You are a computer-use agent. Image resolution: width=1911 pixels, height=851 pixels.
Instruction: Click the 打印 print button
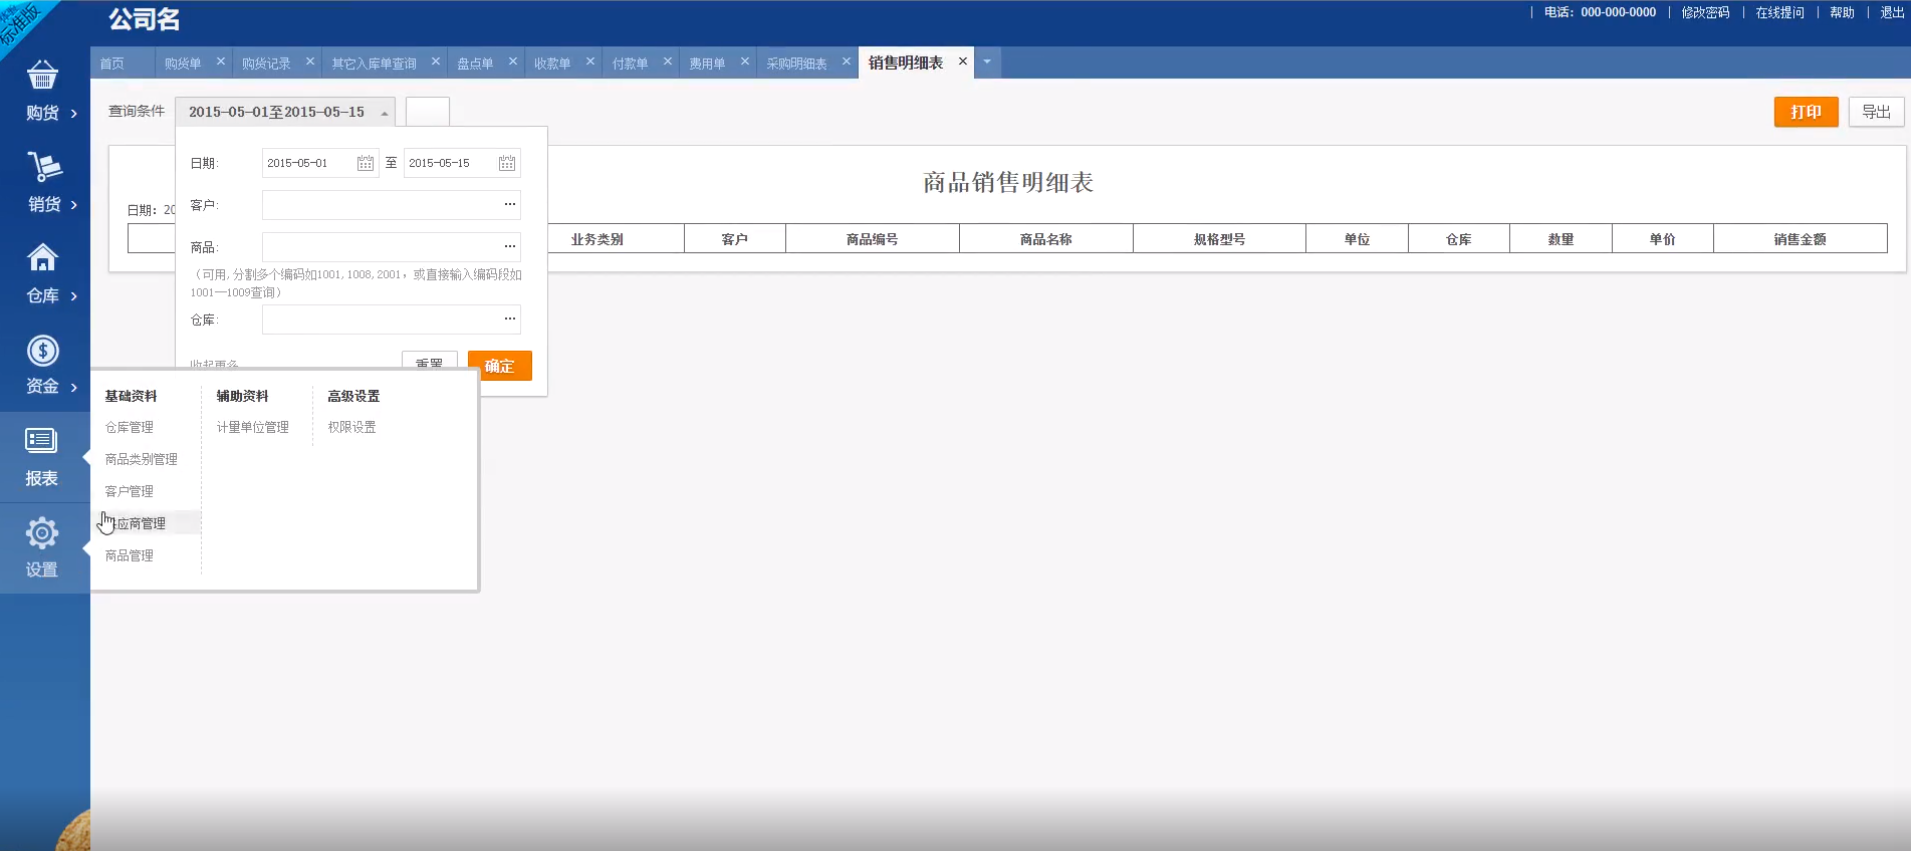(x=1805, y=112)
